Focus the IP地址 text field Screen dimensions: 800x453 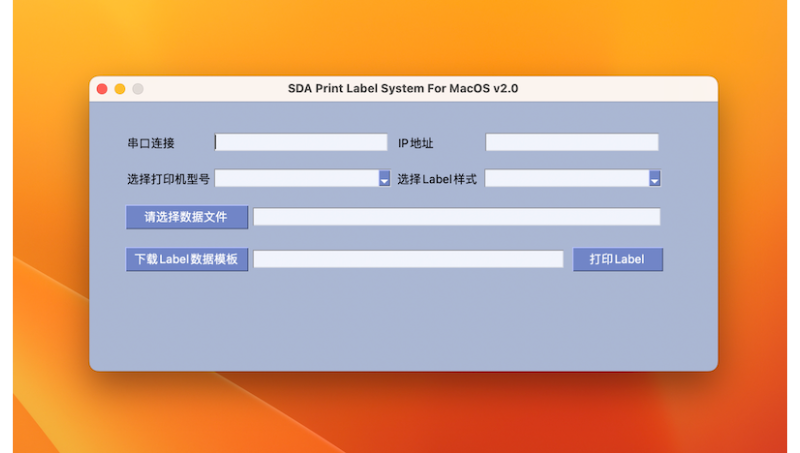click(x=572, y=142)
